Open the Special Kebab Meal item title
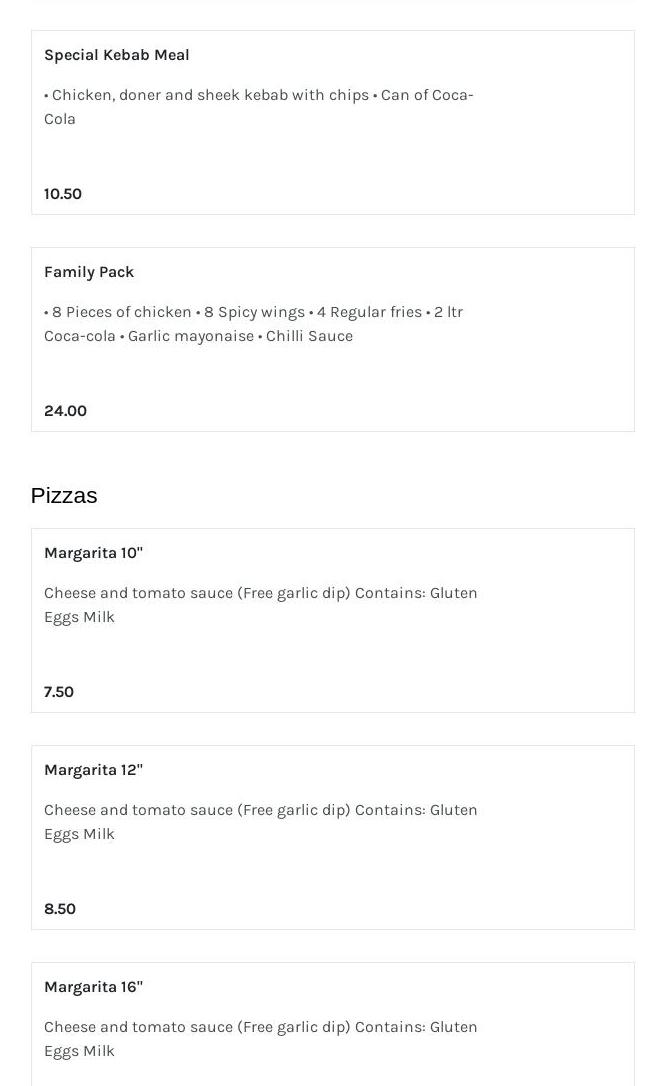Image resolution: width=665 pixels, height=1086 pixels. (116, 55)
